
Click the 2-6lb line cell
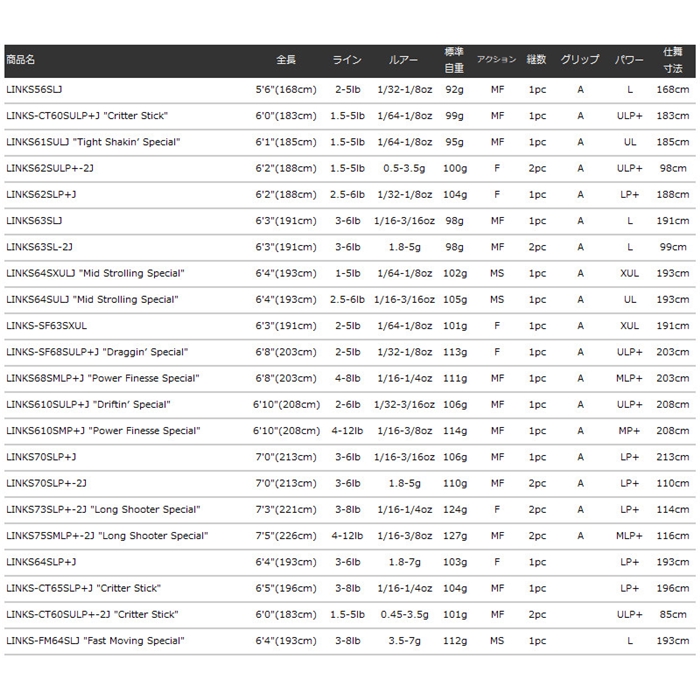(x=347, y=404)
